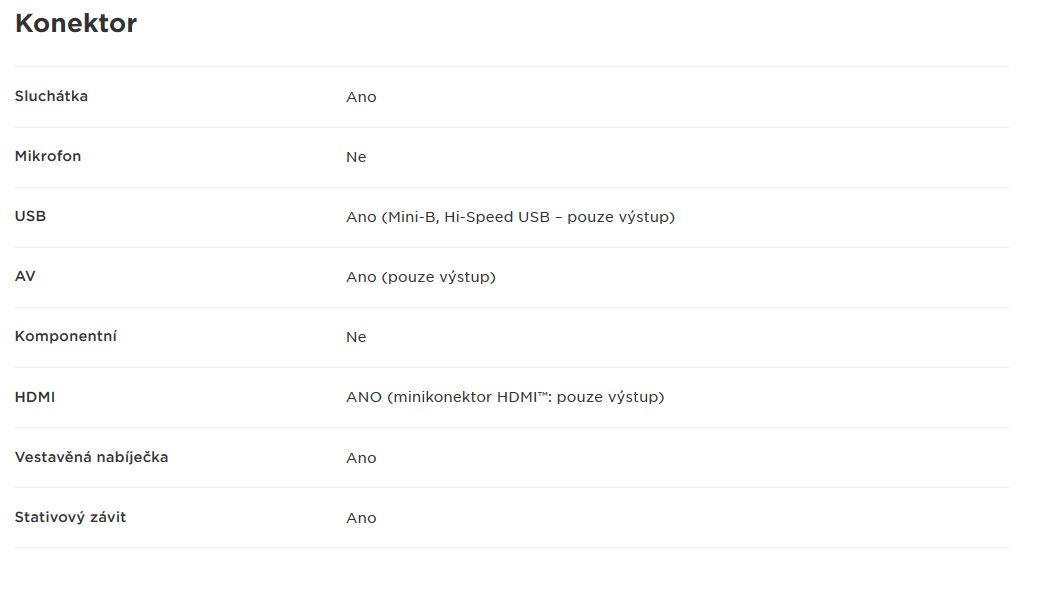Select the Mikrofon row label

pyautogui.click(x=48, y=156)
